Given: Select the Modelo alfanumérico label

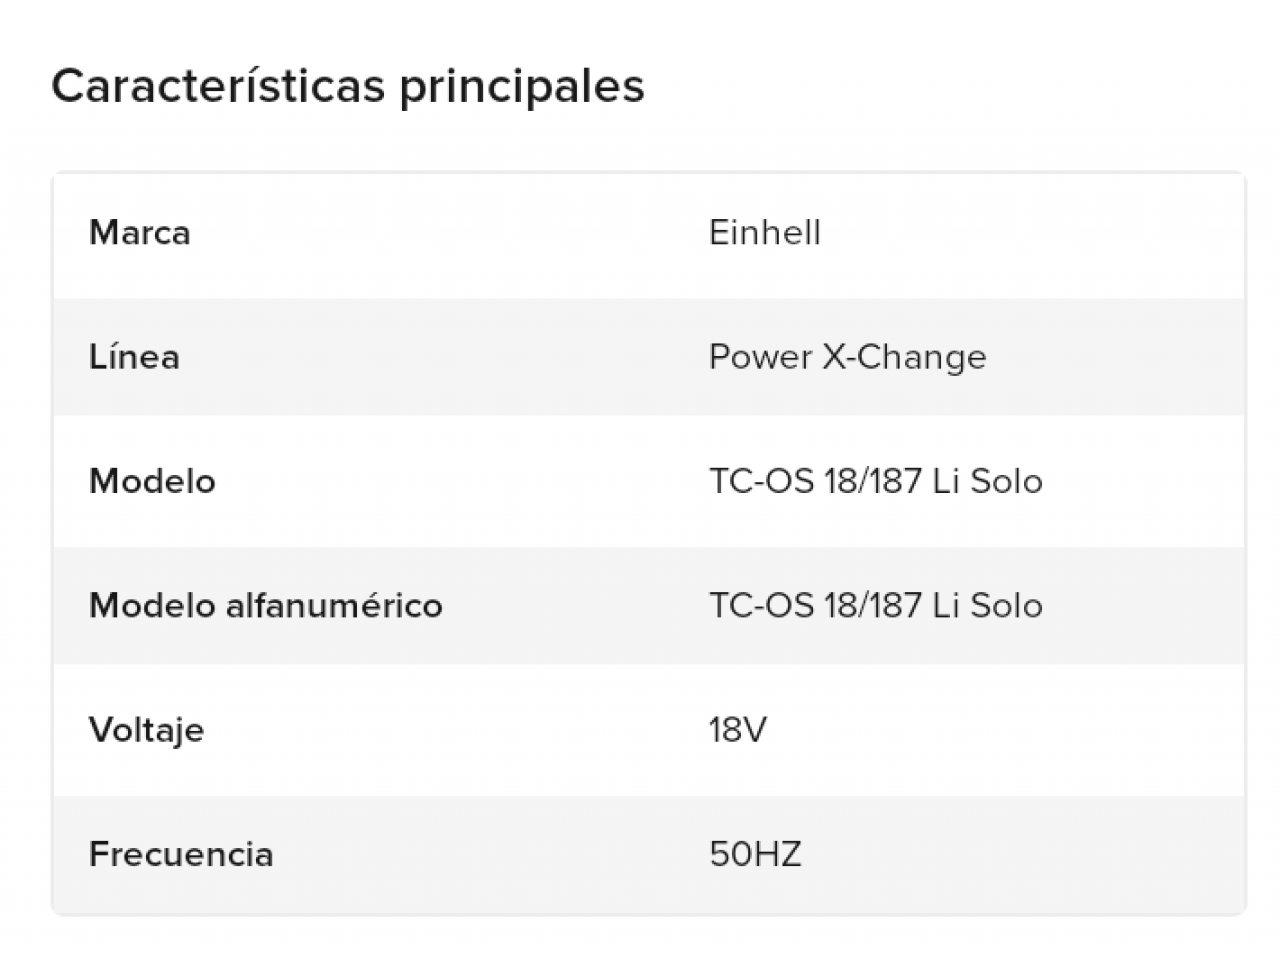Looking at the screenshot, I should tap(266, 605).
